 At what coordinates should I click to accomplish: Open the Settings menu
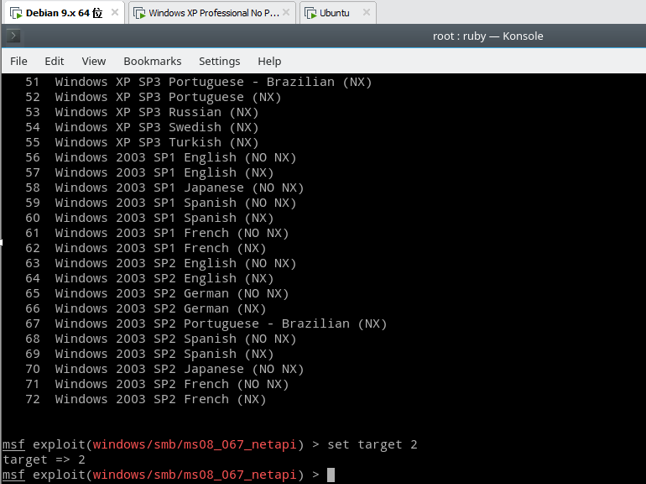[219, 61]
